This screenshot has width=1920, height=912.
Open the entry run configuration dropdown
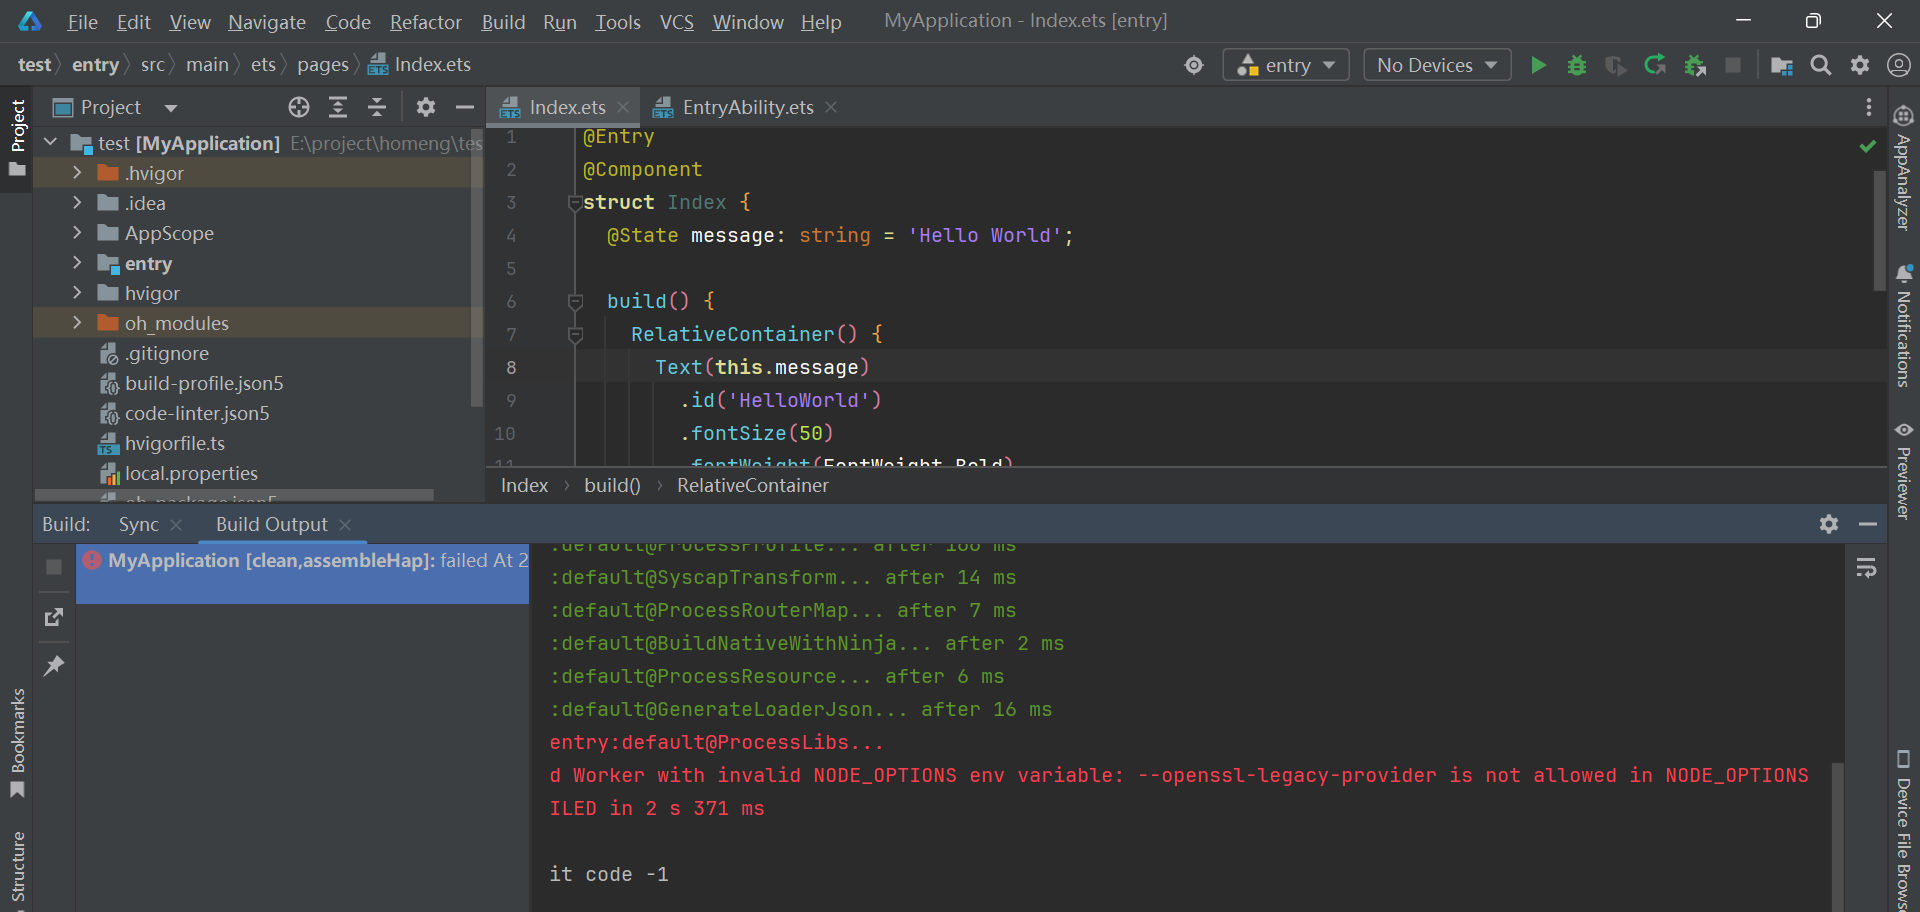[x=1286, y=65]
